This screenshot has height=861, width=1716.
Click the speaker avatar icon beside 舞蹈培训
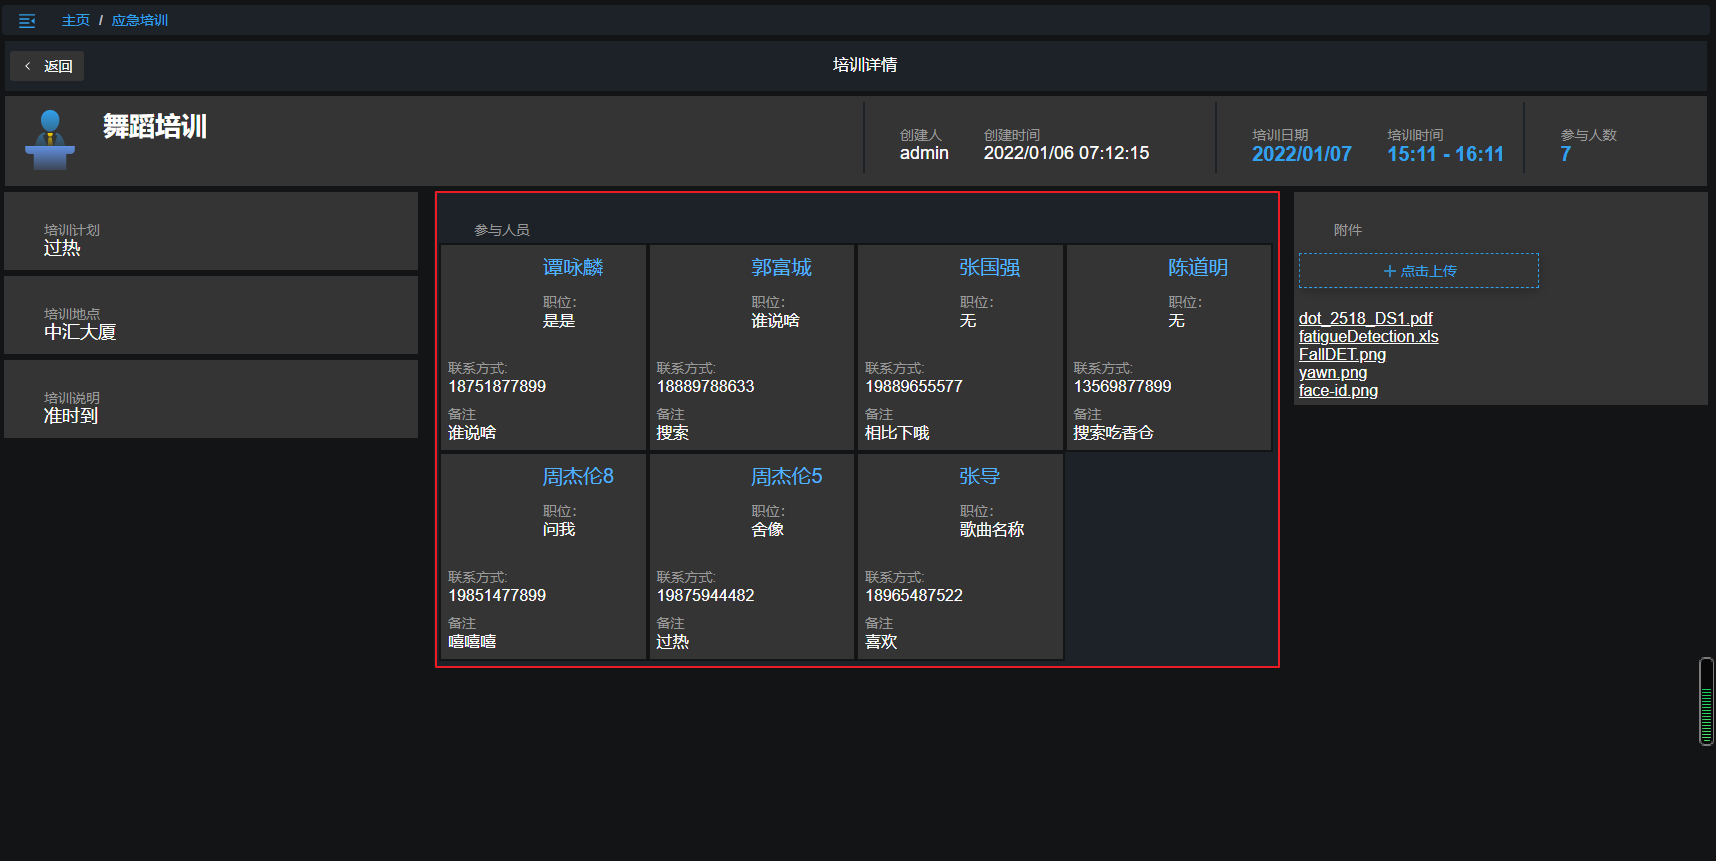[x=50, y=140]
